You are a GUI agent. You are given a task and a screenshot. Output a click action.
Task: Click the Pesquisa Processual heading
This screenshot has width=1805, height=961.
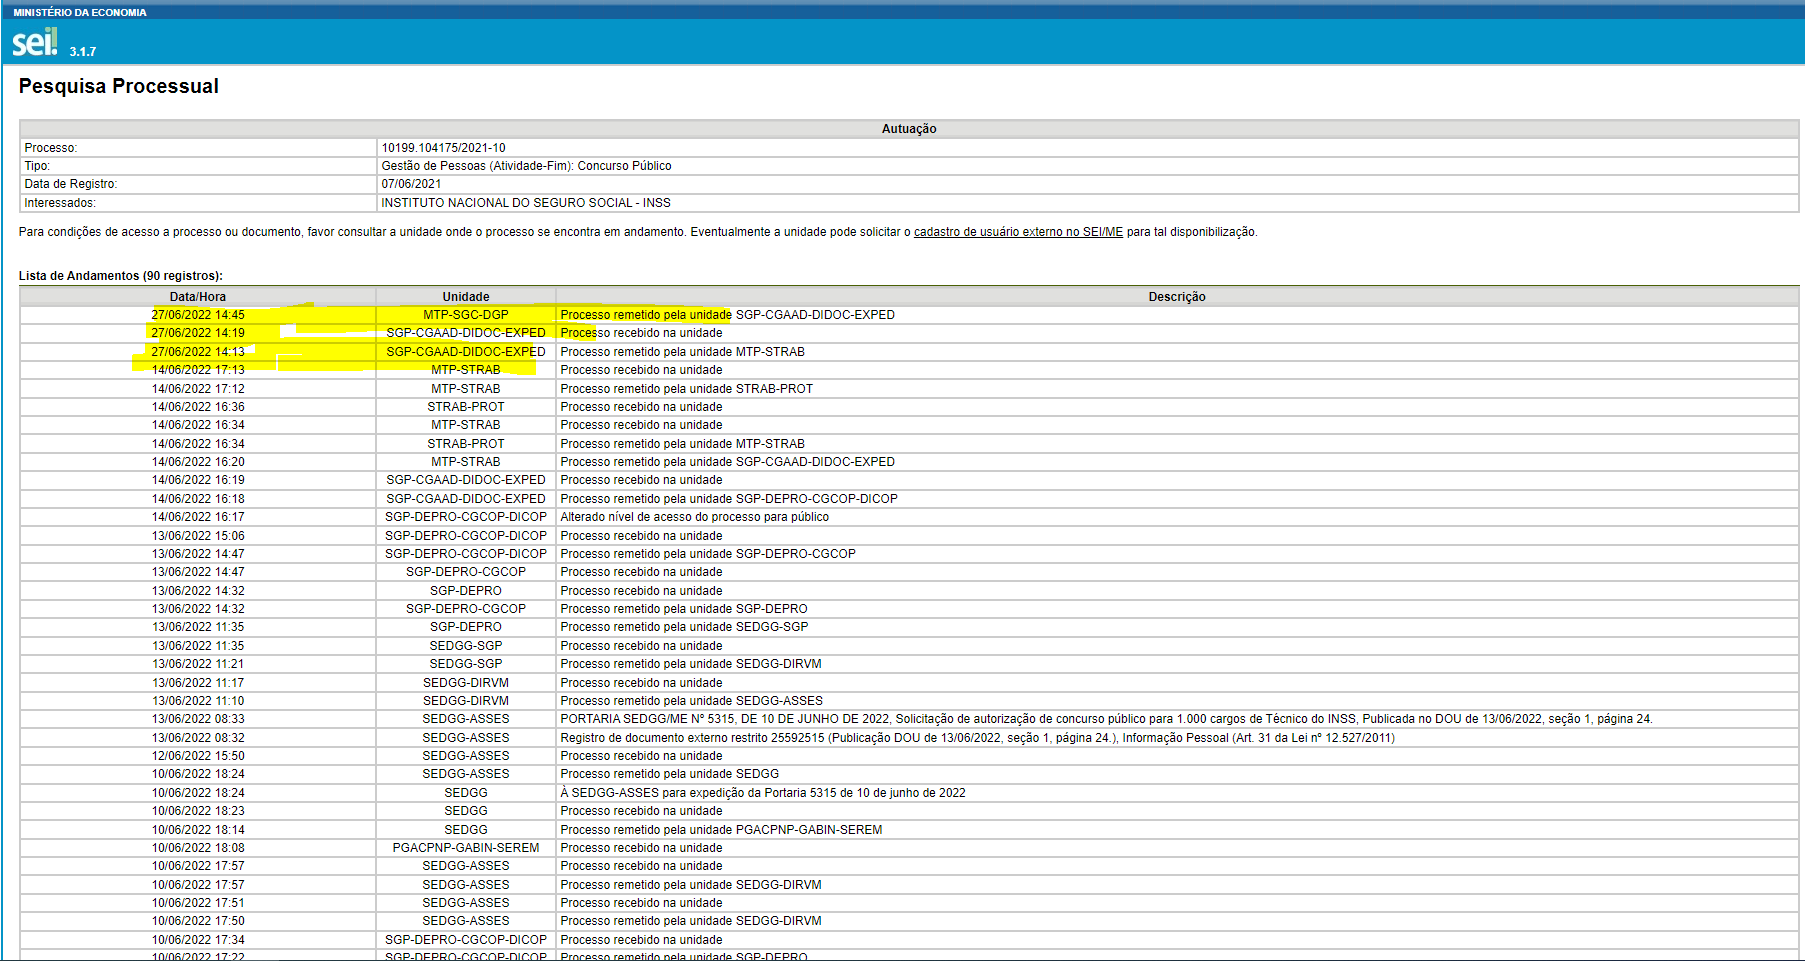pyautogui.click(x=118, y=86)
